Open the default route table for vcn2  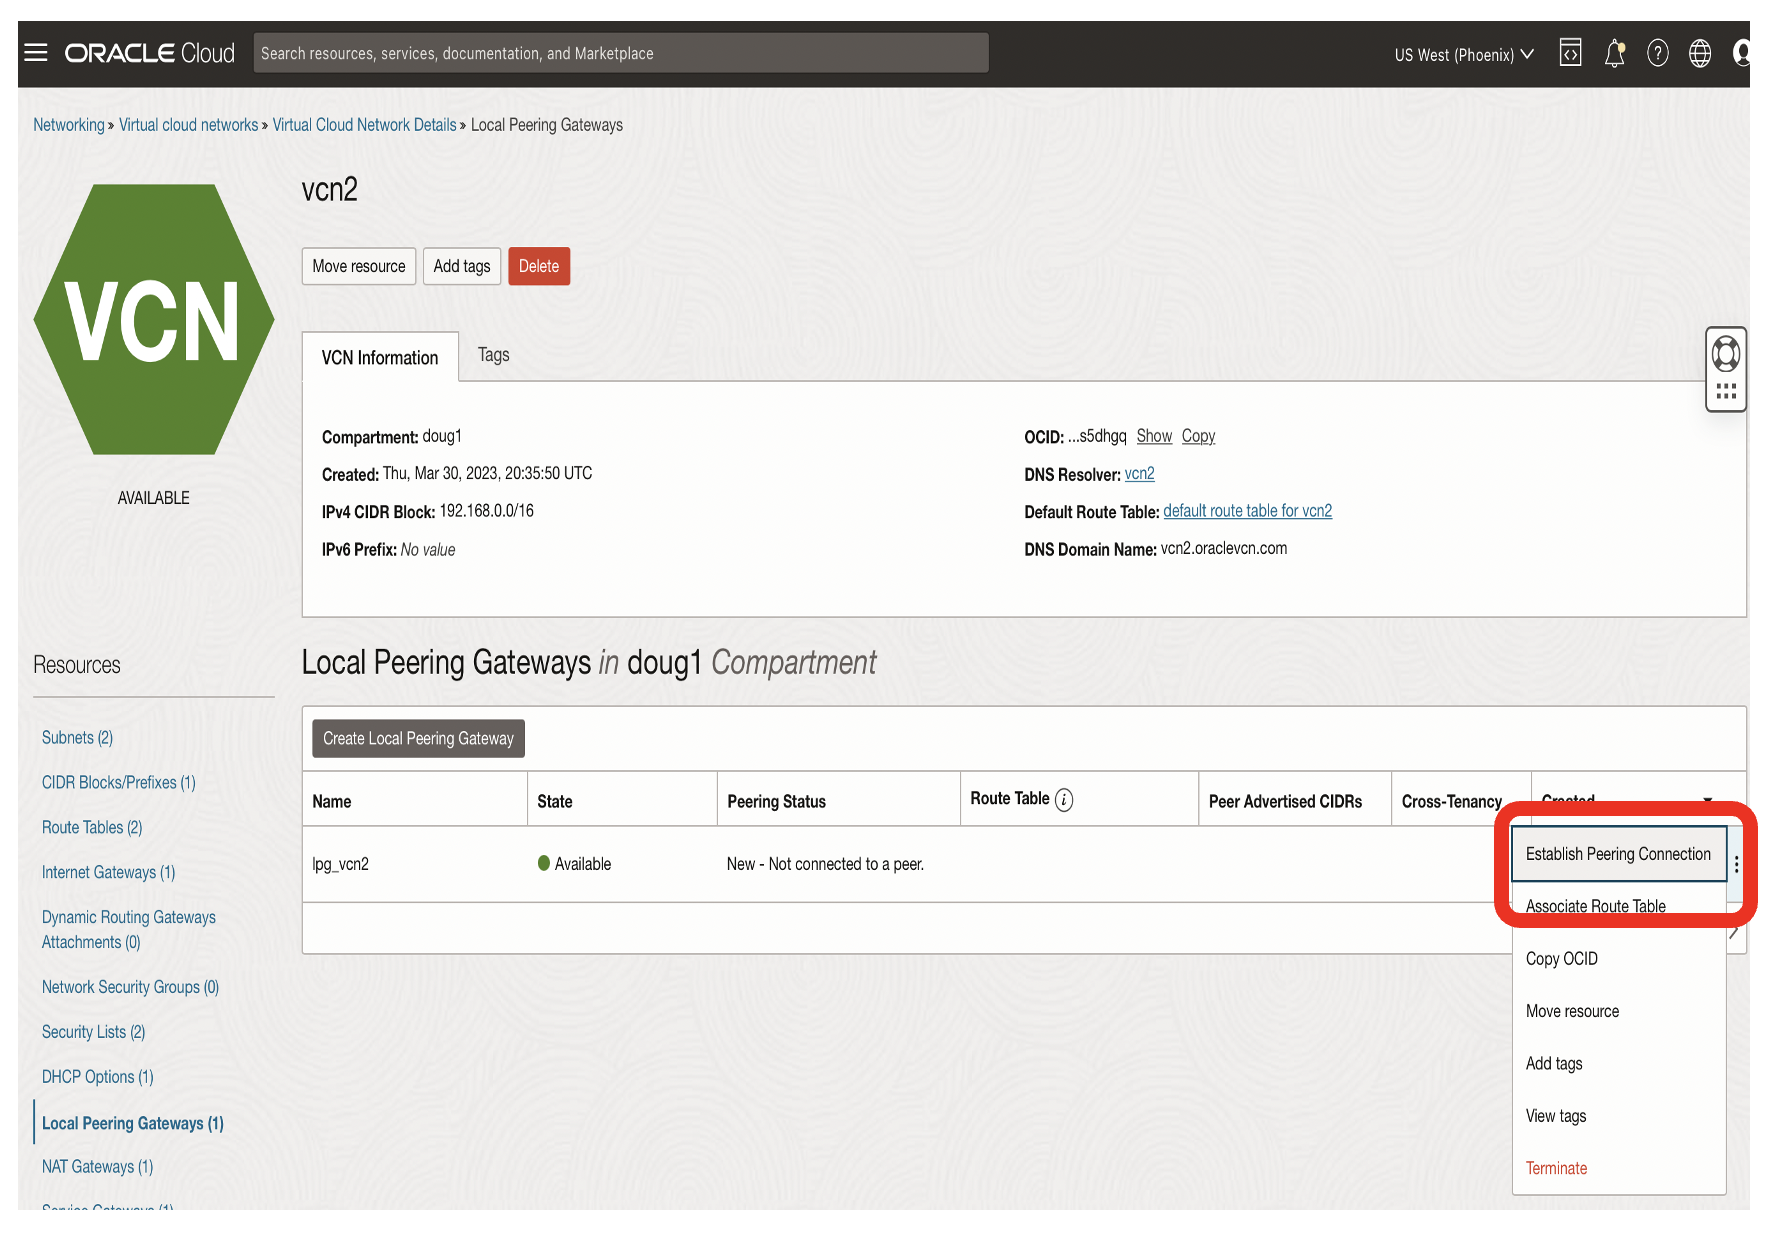[x=1248, y=510]
